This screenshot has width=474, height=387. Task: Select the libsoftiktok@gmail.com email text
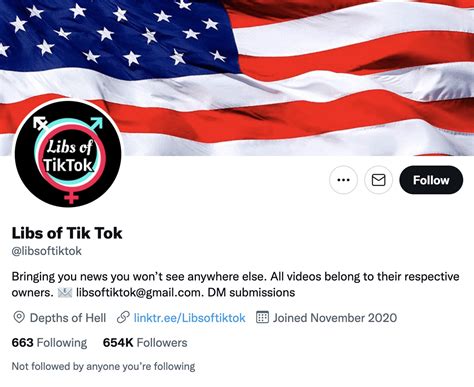139,293
